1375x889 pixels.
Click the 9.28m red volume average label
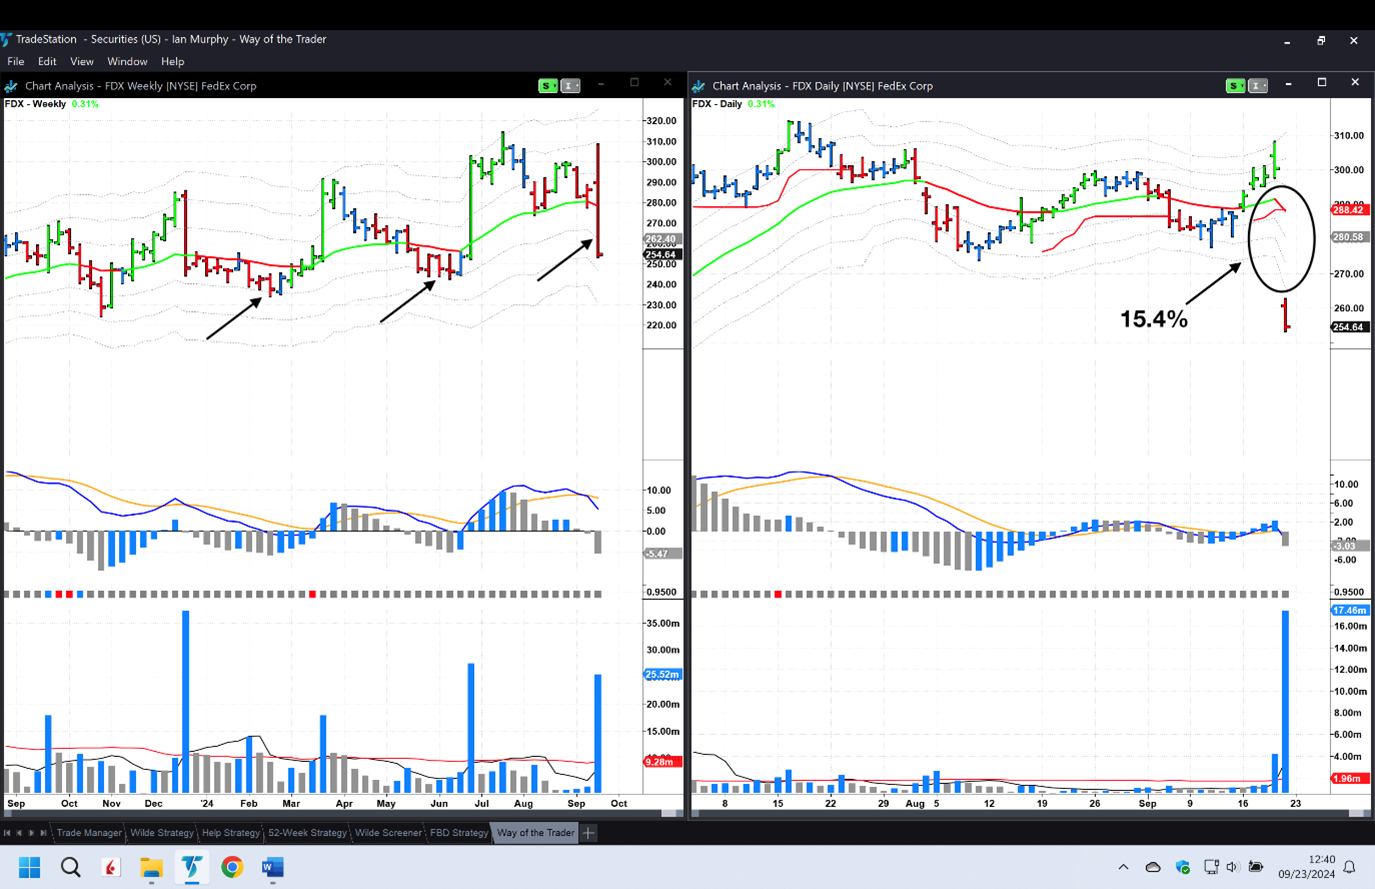click(x=660, y=762)
